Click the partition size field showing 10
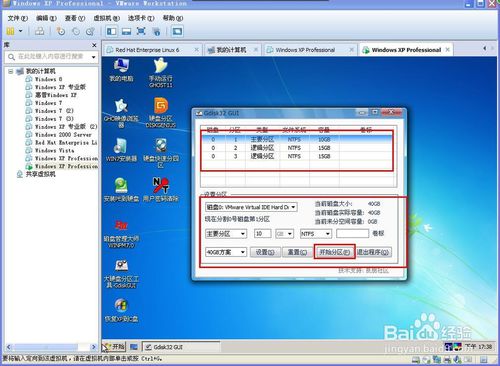 coord(262,234)
